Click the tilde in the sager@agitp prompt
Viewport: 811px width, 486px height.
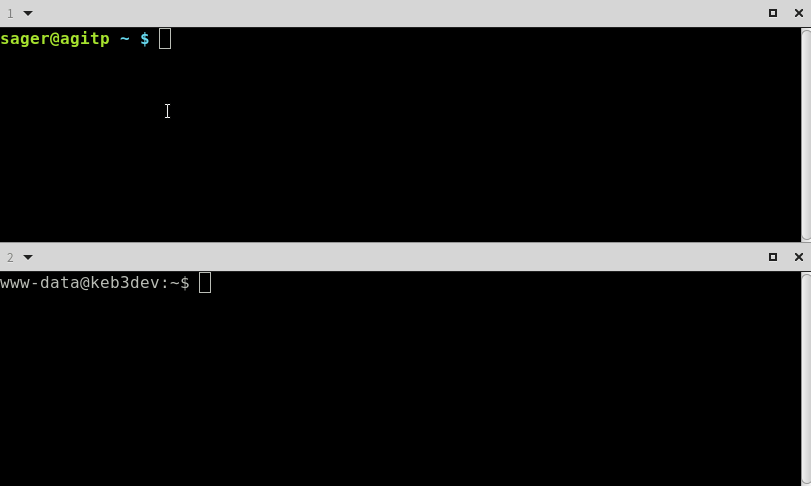pos(125,39)
